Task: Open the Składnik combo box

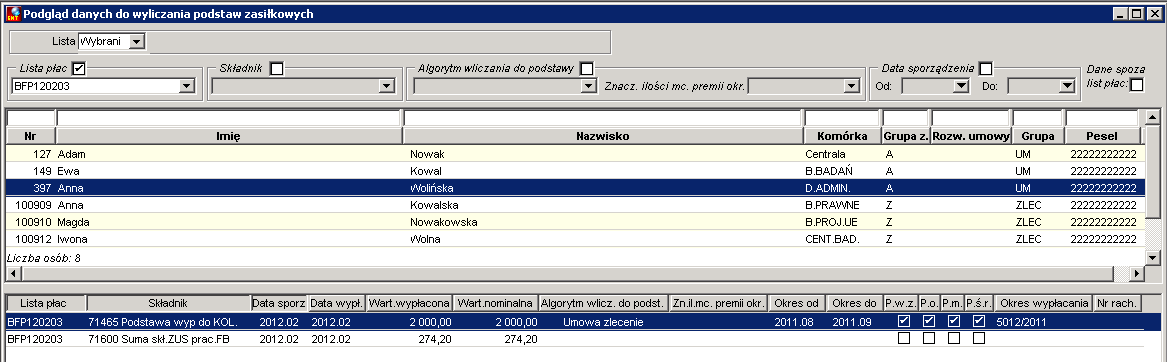Action: click(x=386, y=86)
